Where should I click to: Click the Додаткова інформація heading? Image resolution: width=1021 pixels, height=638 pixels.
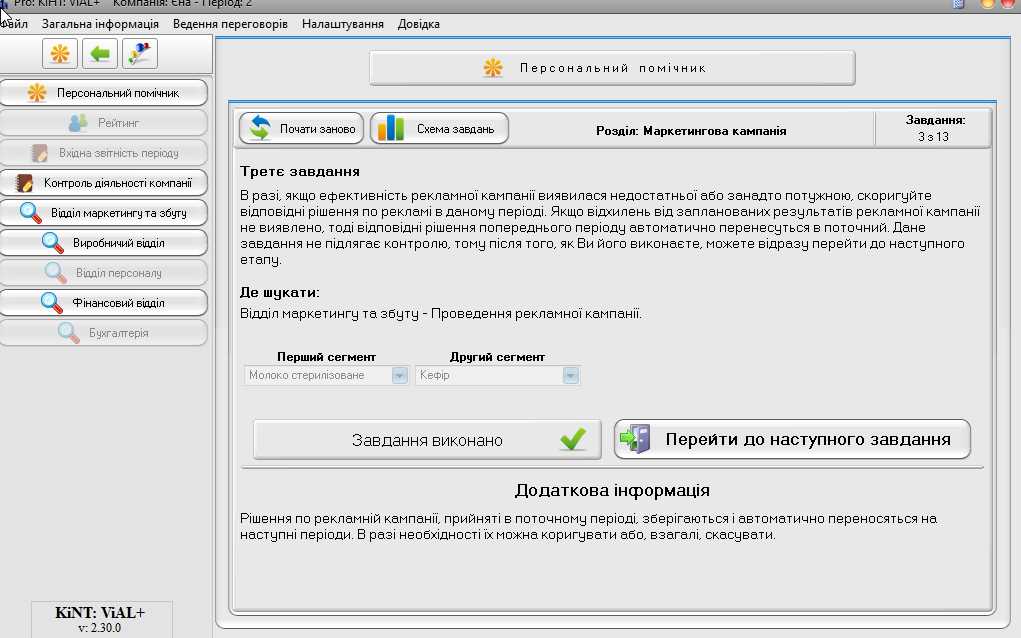click(x=612, y=490)
